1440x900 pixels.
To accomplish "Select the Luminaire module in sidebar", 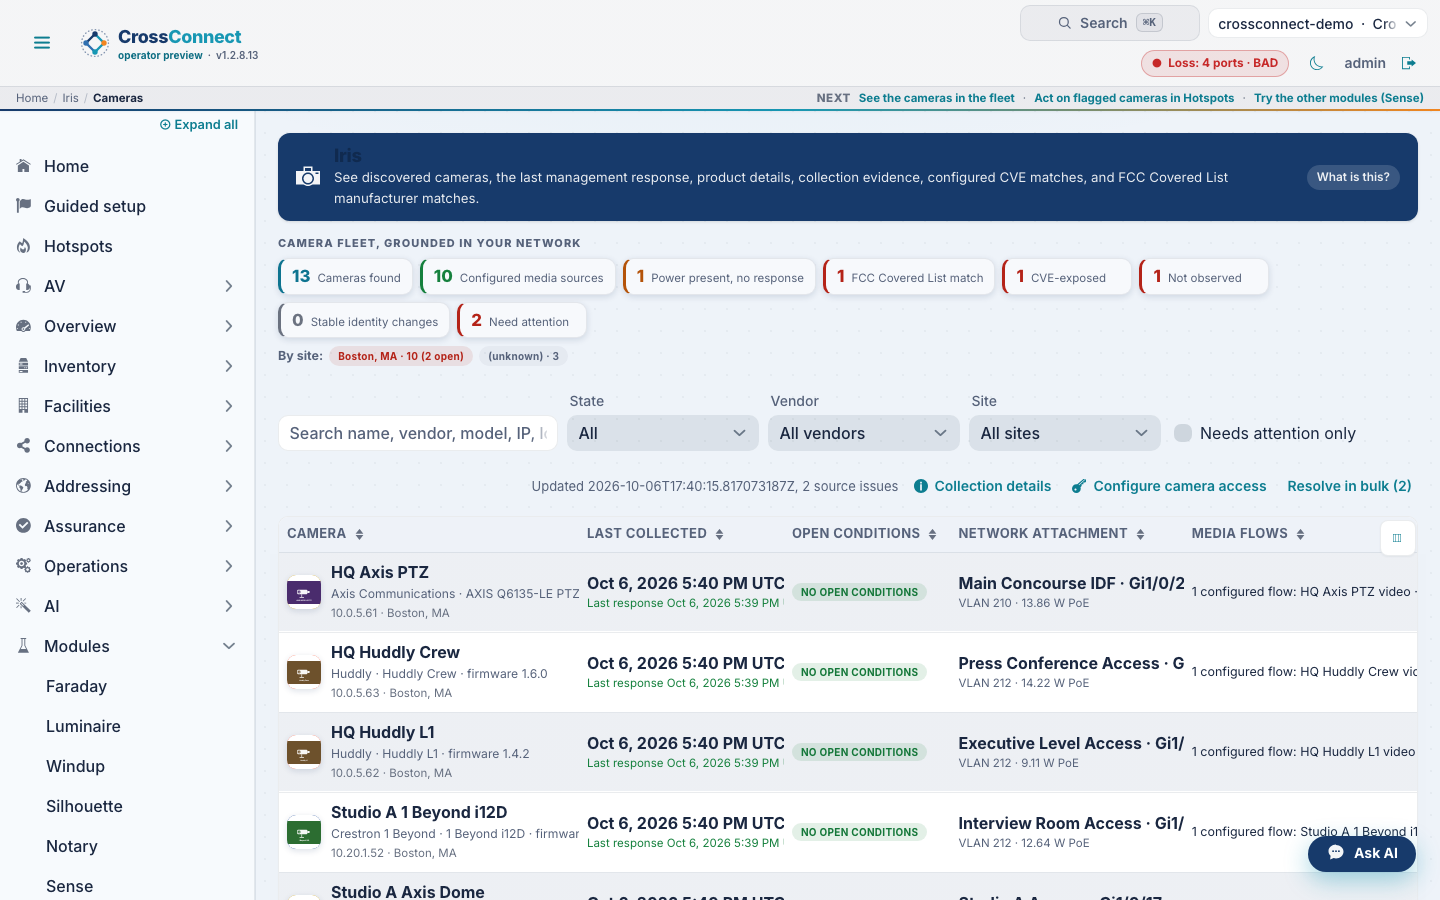I will point(83,726).
